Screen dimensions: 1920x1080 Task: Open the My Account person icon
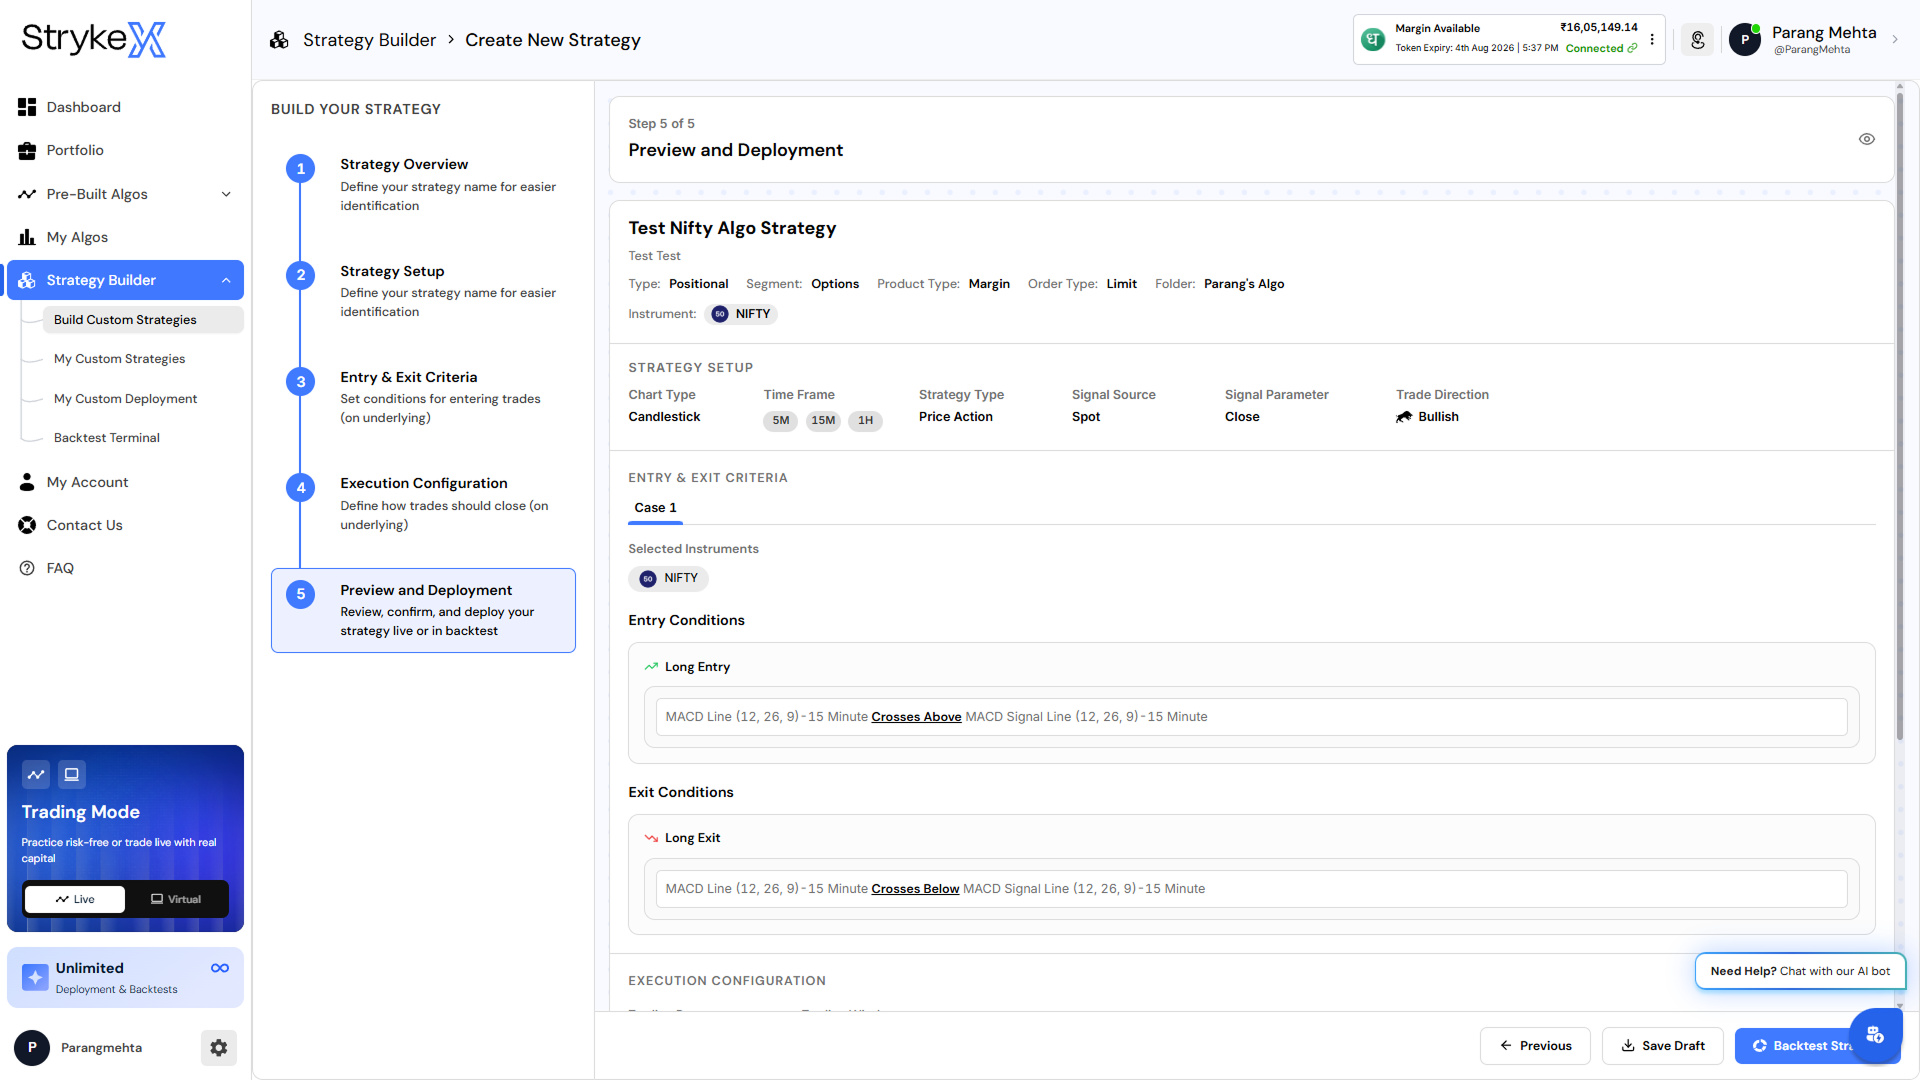pos(27,482)
